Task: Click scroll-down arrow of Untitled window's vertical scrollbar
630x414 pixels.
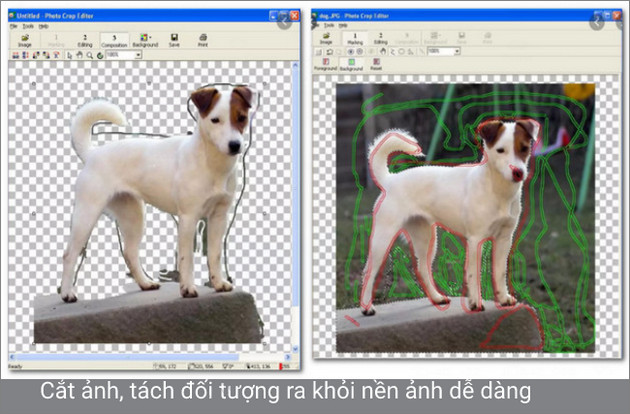Action: 296,348
